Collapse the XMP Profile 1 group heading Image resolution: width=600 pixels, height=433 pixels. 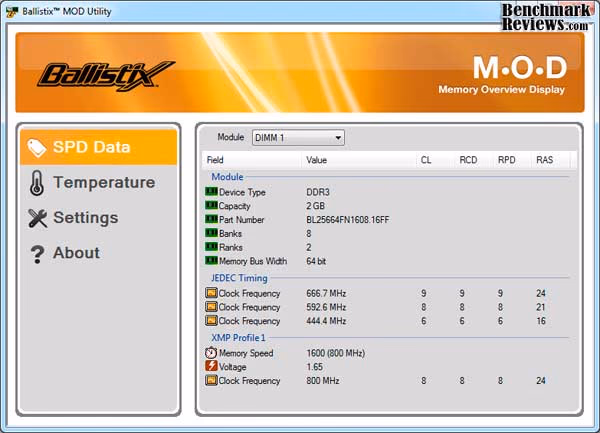pos(238,338)
